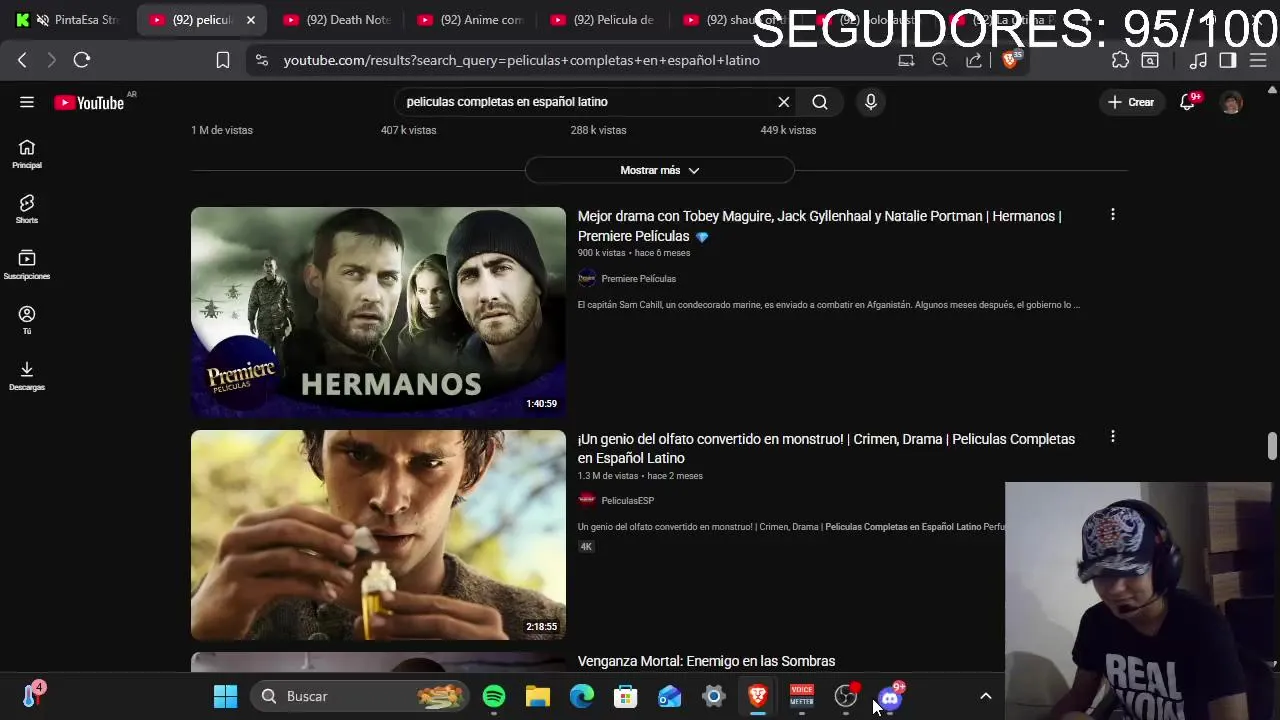Close the active peliculas tab
The width and height of the screenshot is (1280, 720).
(x=251, y=20)
